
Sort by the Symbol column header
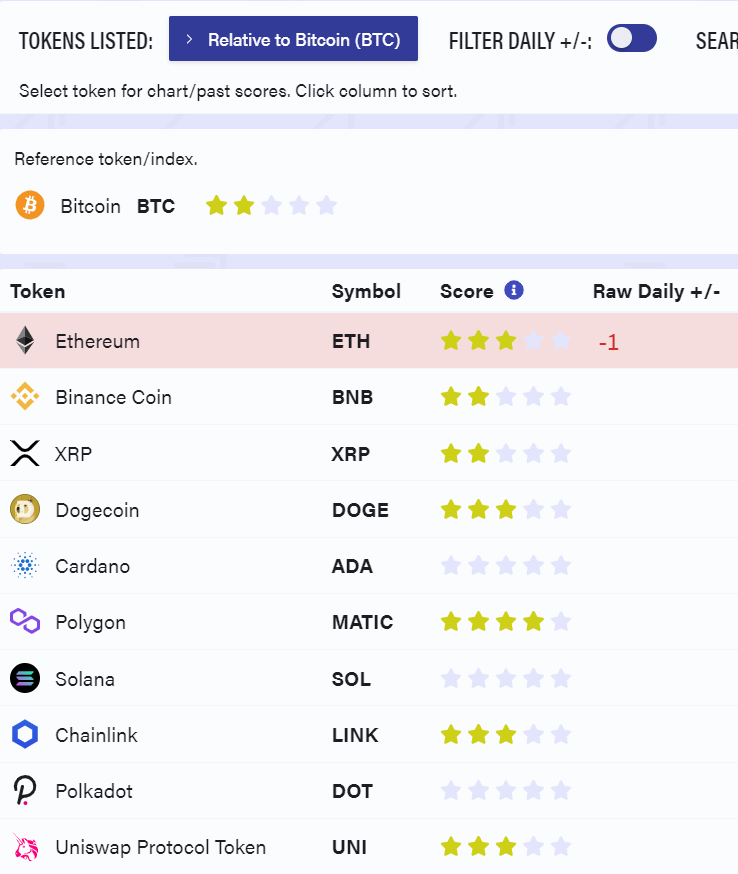tap(366, 292)
